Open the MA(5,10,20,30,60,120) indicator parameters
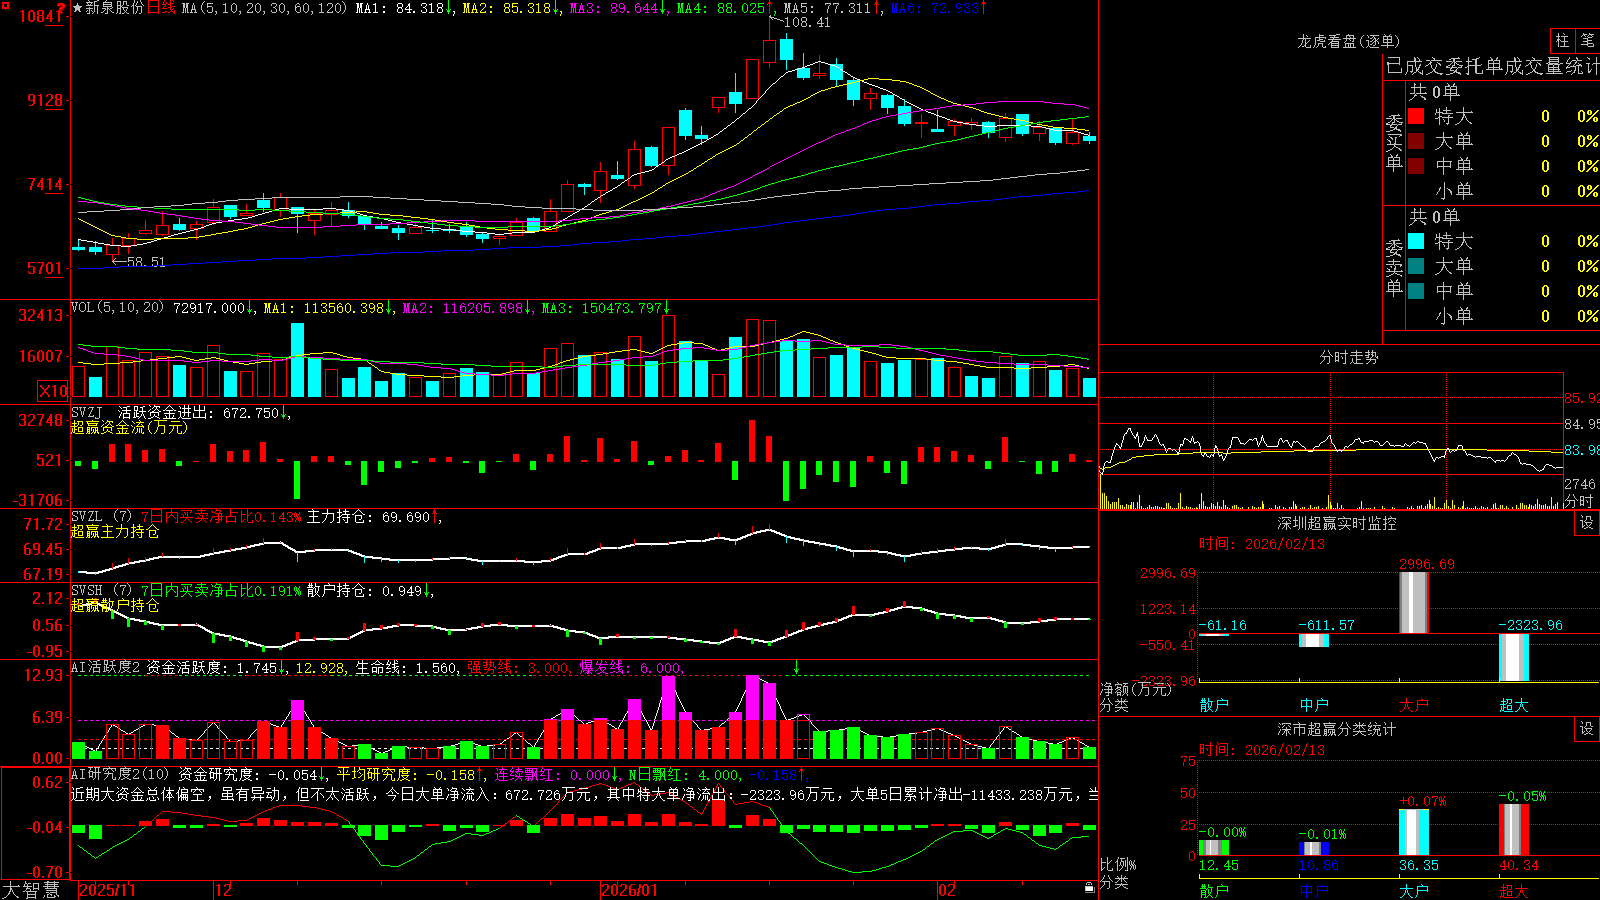 pyautogui.click(x=264, y=8)
